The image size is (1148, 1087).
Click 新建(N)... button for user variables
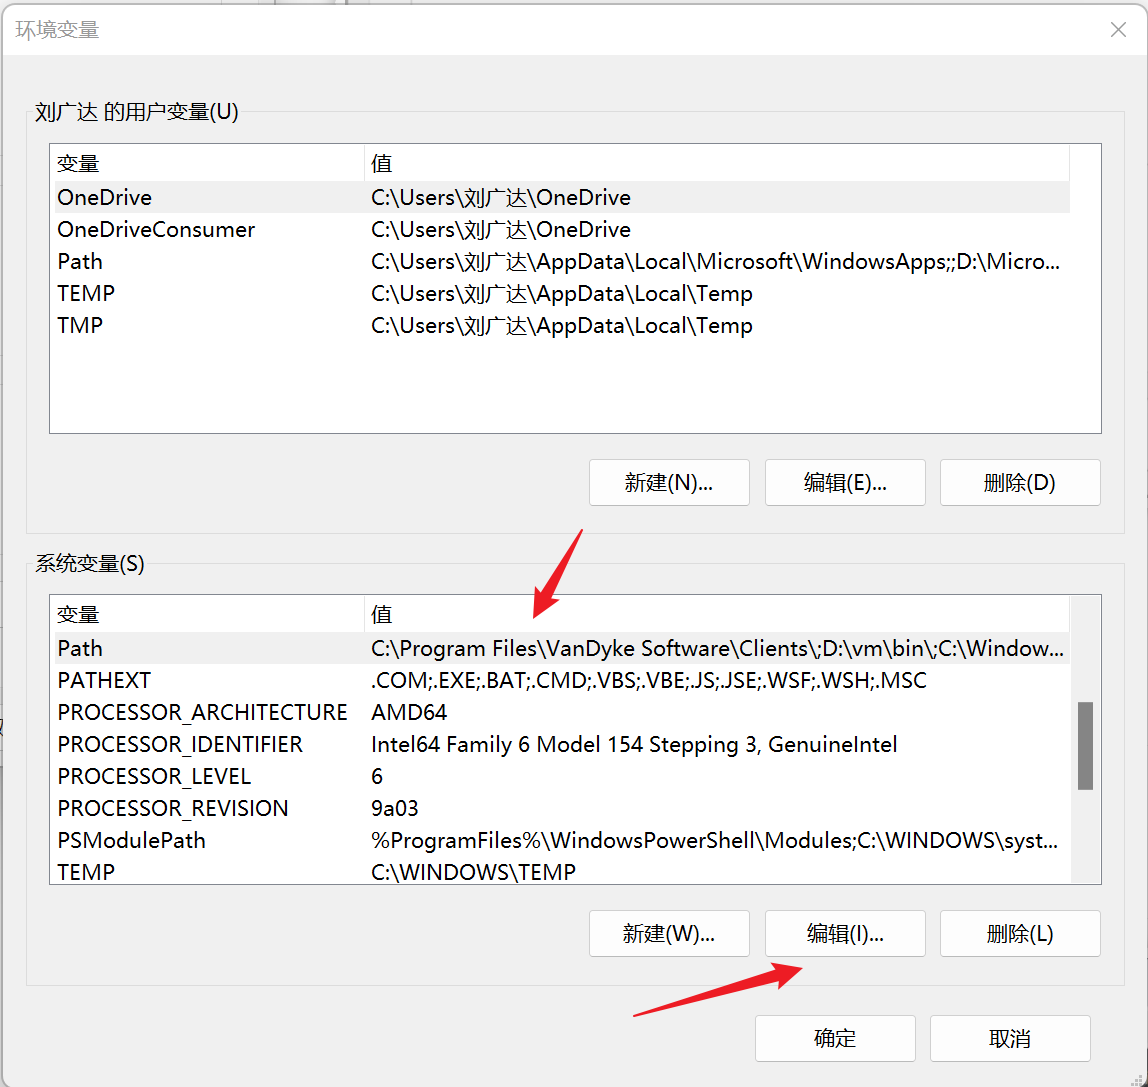point(669,482)
